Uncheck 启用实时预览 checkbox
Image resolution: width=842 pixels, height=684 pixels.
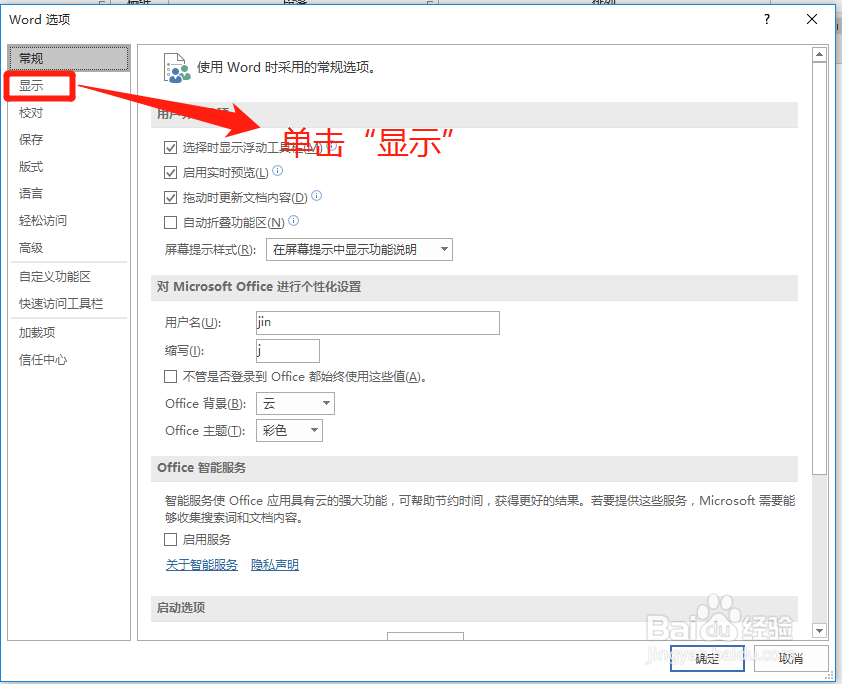[x=170, y=172]
